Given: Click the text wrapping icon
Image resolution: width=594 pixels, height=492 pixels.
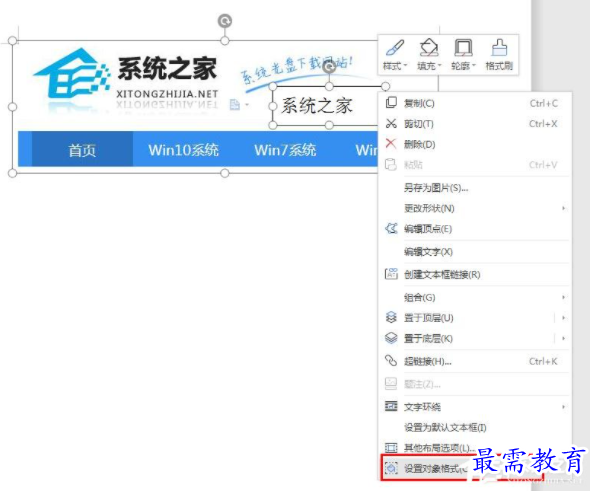Looking at the screenshot, I should coord(391,406).
